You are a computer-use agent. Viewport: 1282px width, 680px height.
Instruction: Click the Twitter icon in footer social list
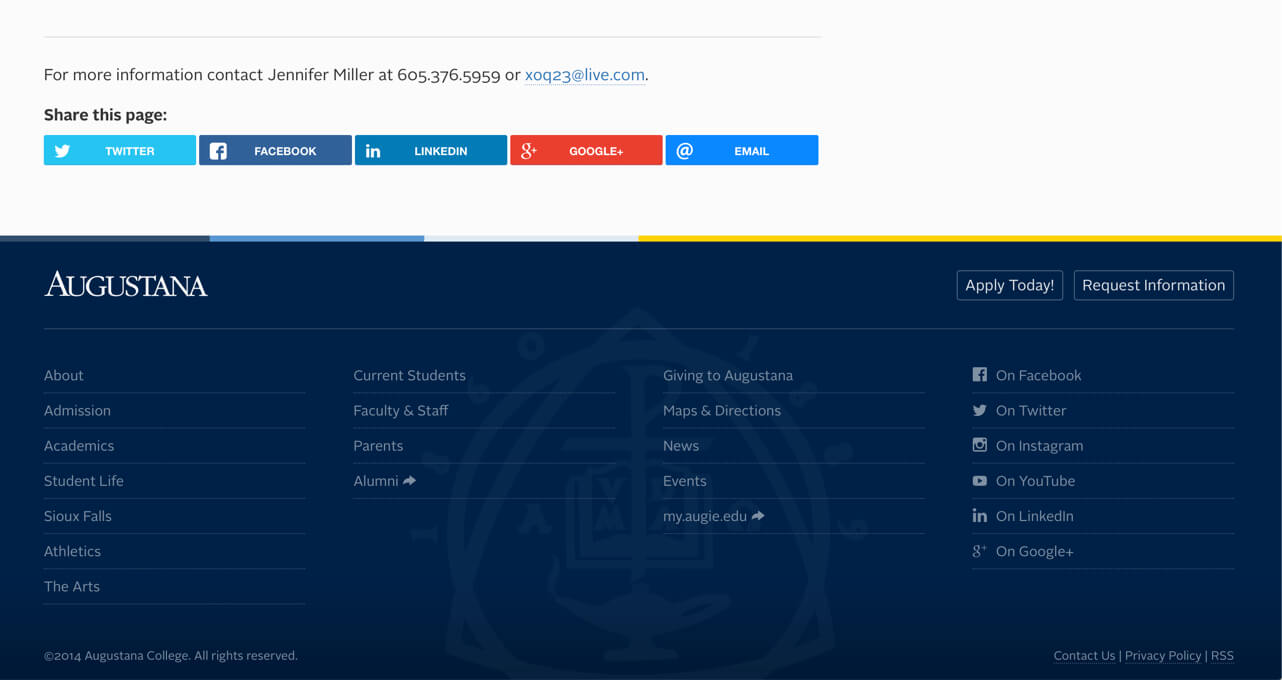979,410
